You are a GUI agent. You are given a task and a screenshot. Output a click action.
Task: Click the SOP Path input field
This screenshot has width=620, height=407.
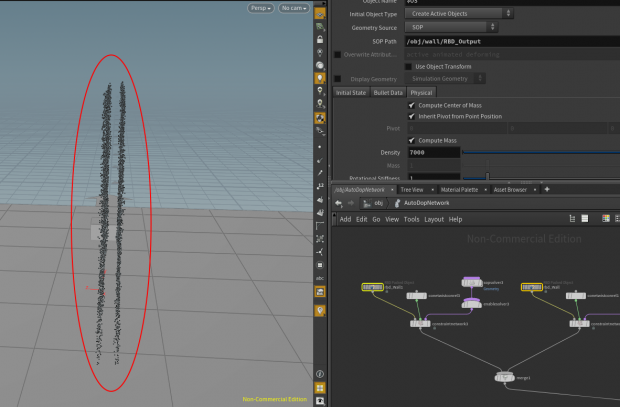tap(512, 41)
